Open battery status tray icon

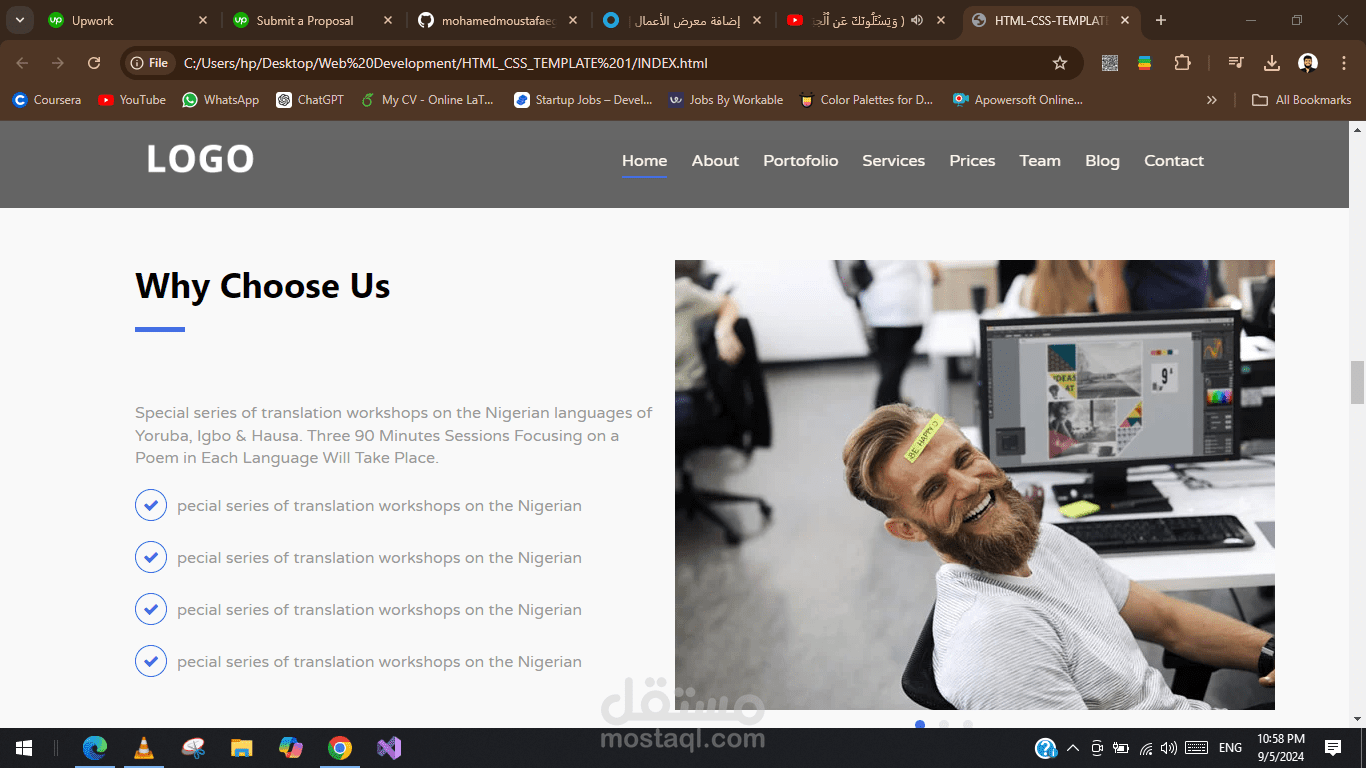(1121, 748)
